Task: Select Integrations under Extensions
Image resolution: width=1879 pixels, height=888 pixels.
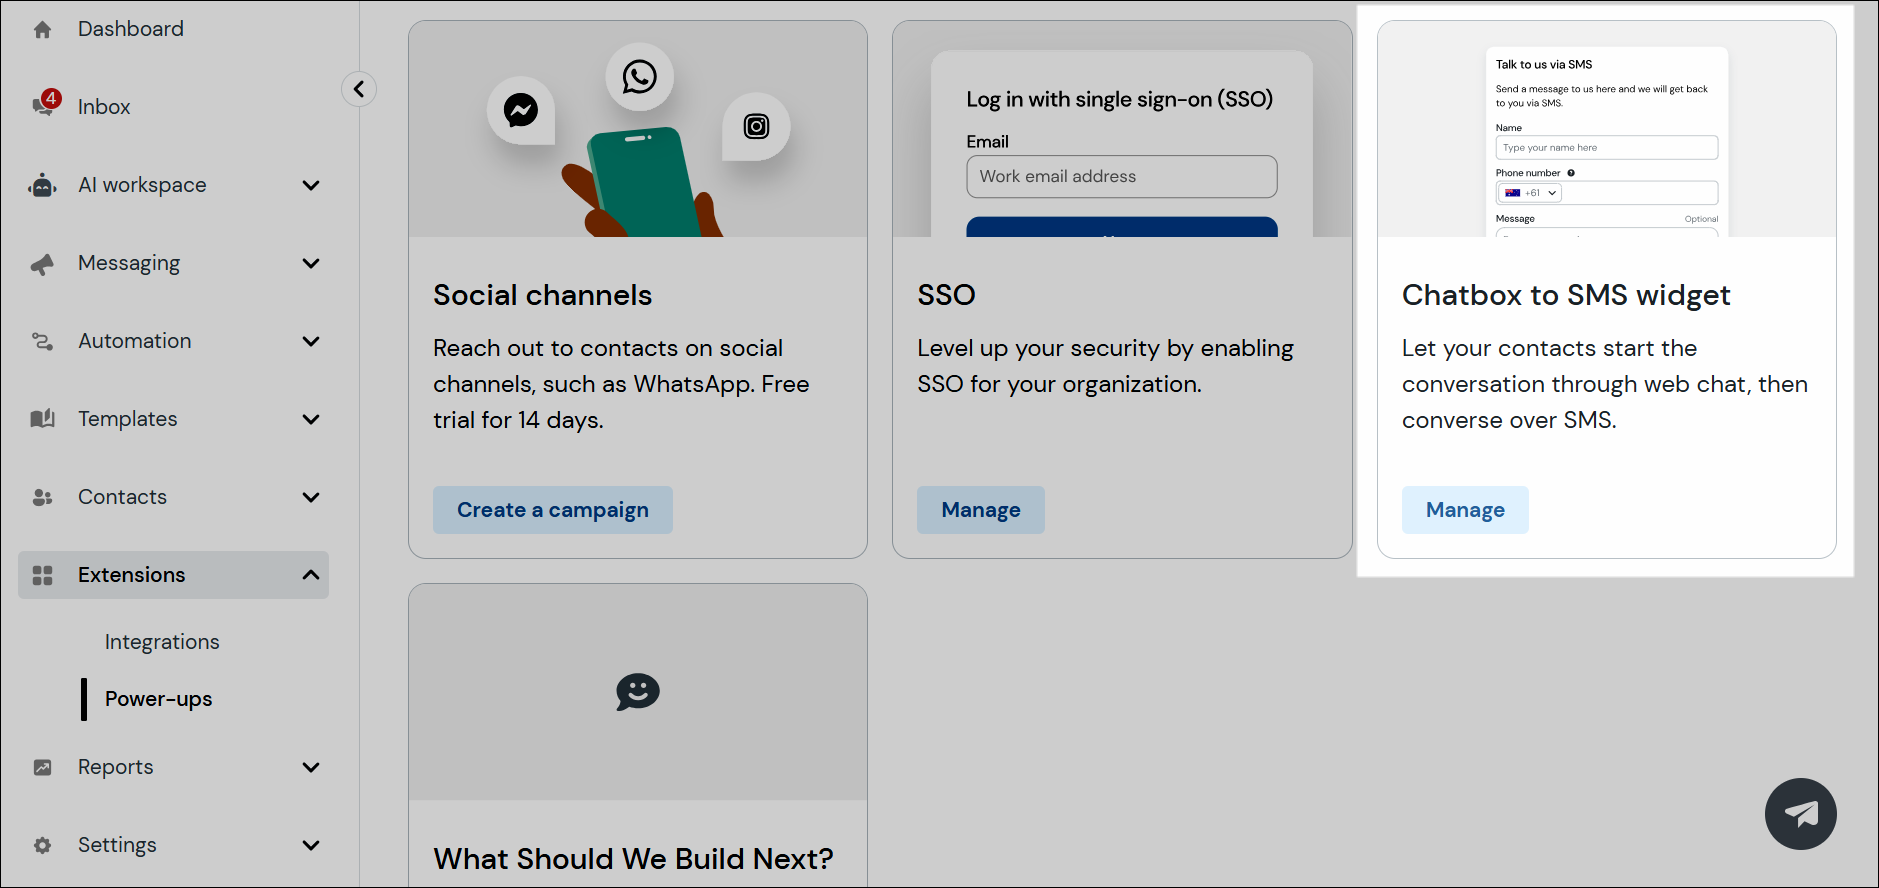Action: 162,642
